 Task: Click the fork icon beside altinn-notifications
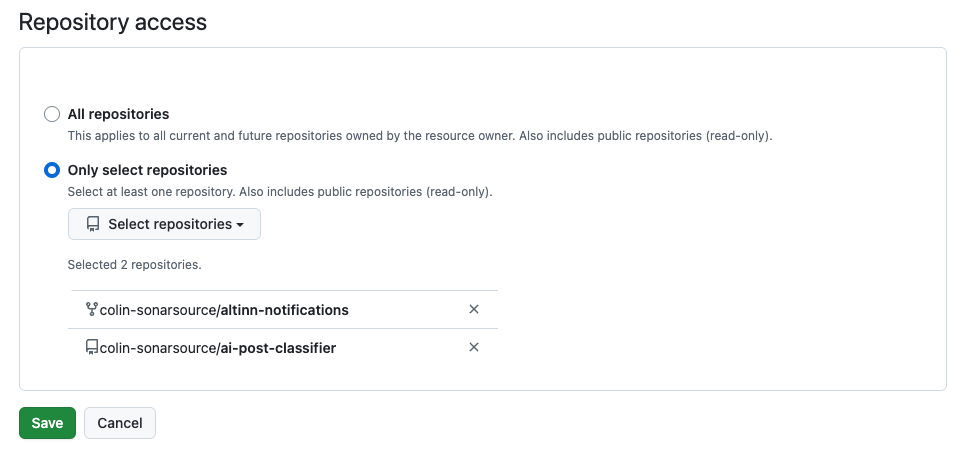[92, 310]
